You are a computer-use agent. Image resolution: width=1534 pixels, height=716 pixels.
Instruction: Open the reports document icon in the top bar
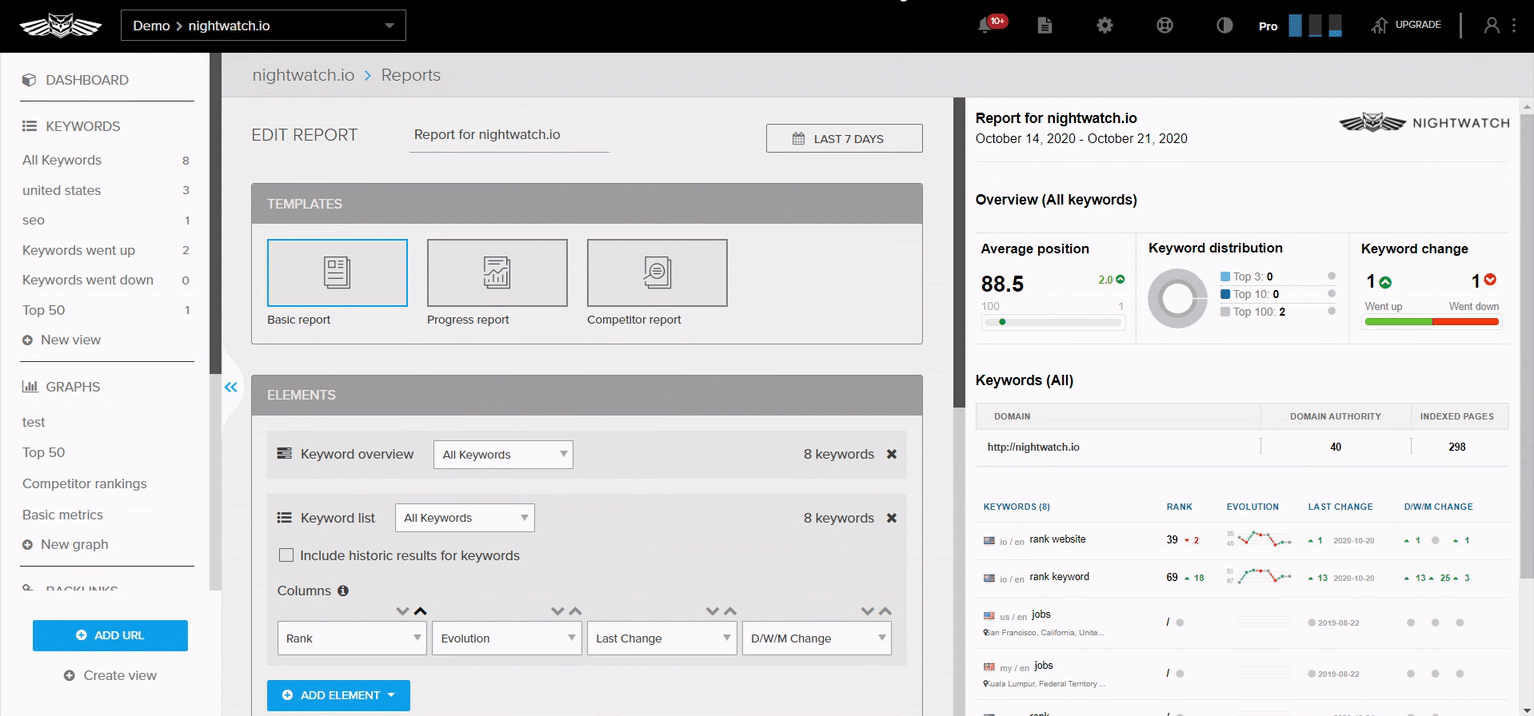coord(1044,25)
